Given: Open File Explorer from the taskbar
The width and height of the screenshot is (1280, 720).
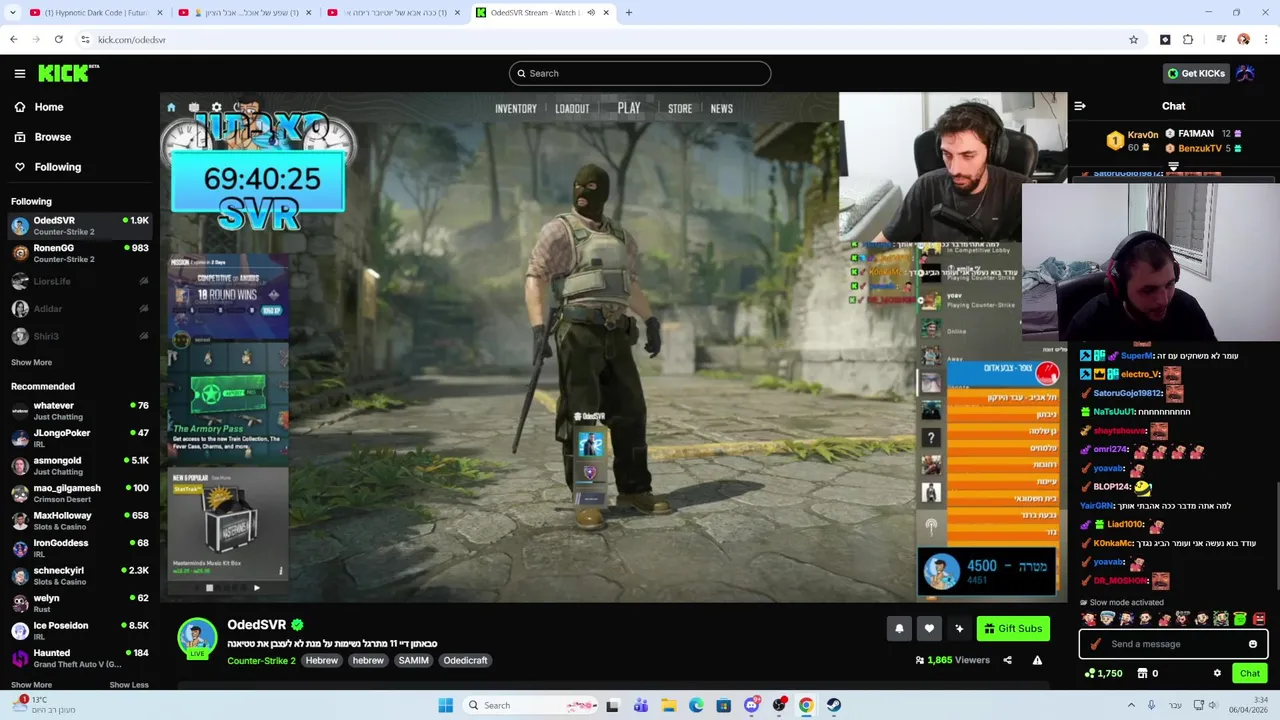Looking at the screenshot, I should coord(668,705).
